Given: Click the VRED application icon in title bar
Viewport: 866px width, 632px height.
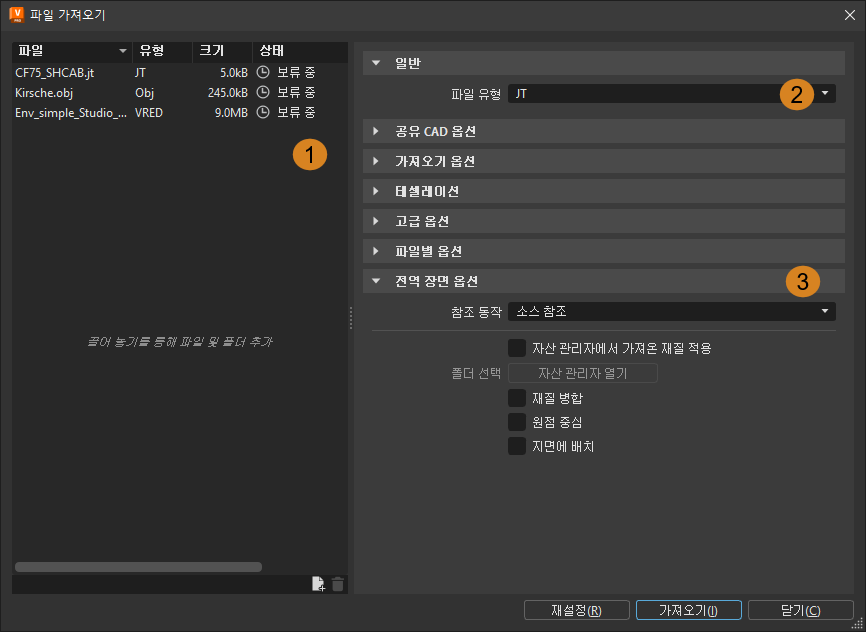Looking at the screenshot, I should [x=17, y=14].
